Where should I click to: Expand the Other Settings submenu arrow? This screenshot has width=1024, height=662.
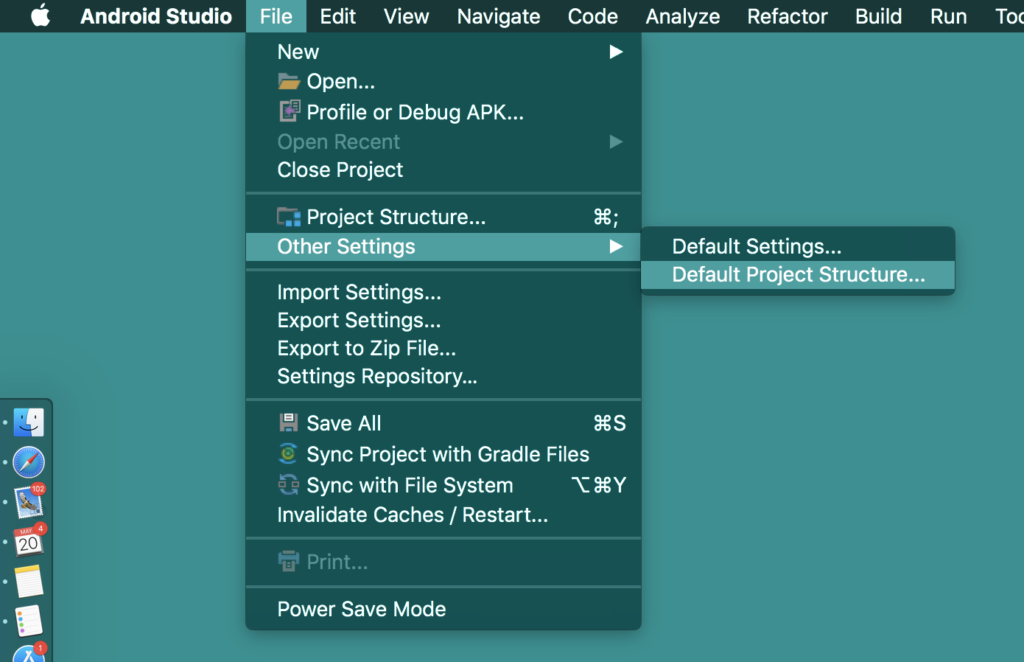(x=616, y=247)
